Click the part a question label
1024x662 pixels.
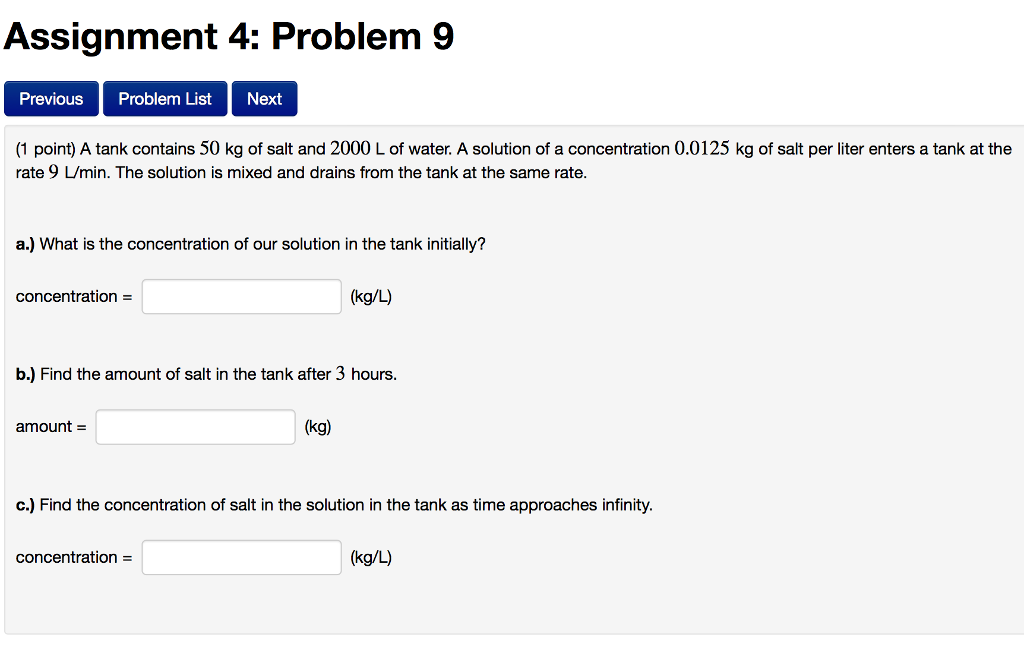pyautogui.click(x=250, y=243)
